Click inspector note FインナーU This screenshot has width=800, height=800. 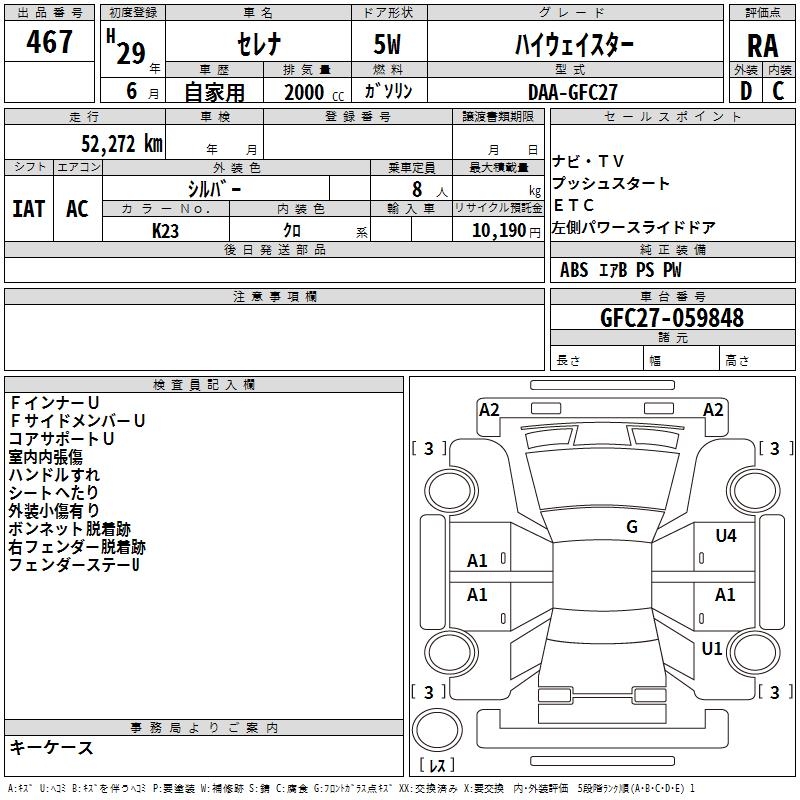click(54, 403)
